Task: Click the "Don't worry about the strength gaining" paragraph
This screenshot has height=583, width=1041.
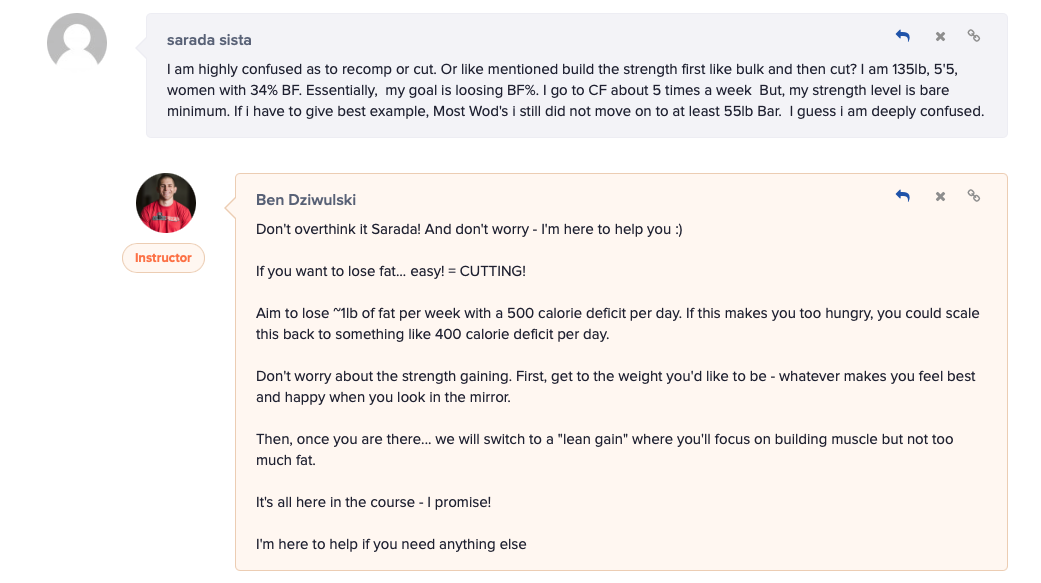Action: (615, 386)
